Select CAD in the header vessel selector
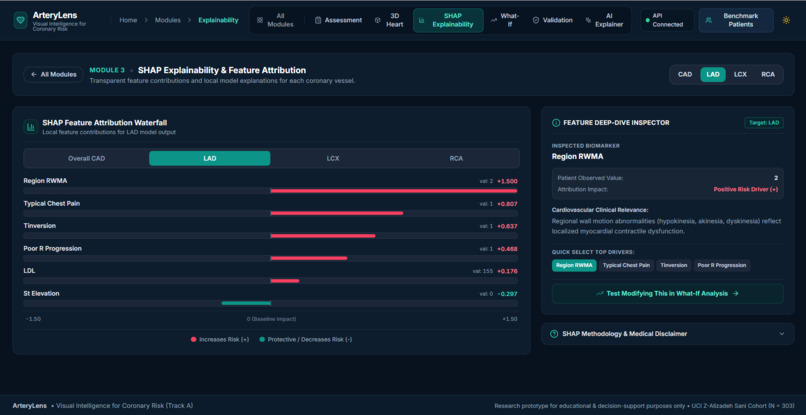Viewport: 806px width, 415px height. [x=685, y=75]
